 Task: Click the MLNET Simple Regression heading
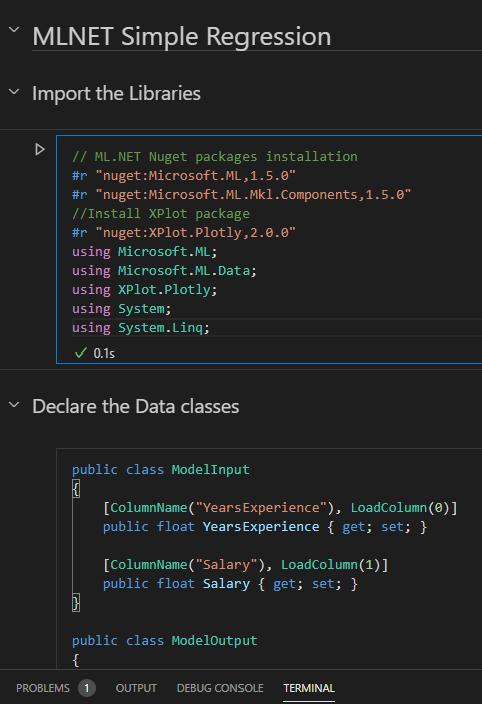pos(182,36)
